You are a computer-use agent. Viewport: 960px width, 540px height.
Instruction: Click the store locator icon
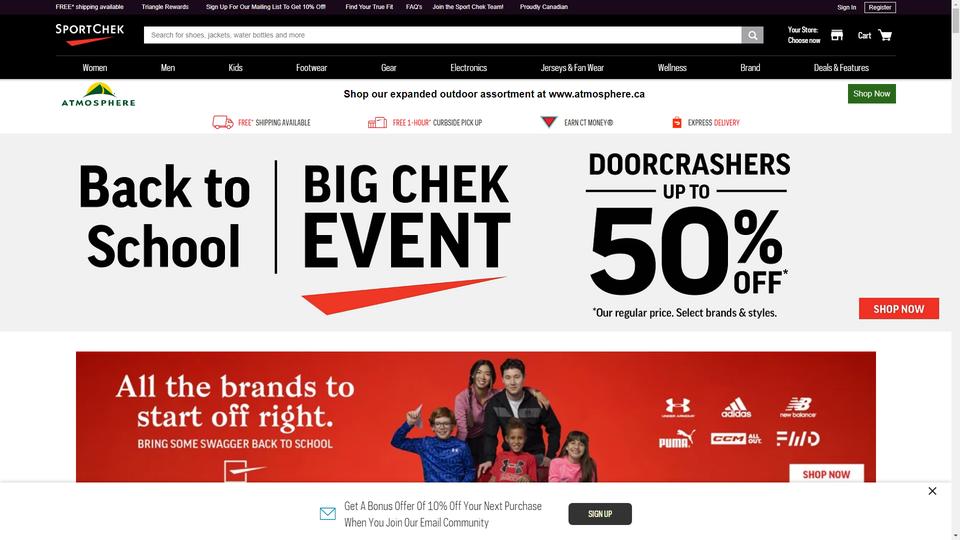pyautogui.click(x=836, y=35)
